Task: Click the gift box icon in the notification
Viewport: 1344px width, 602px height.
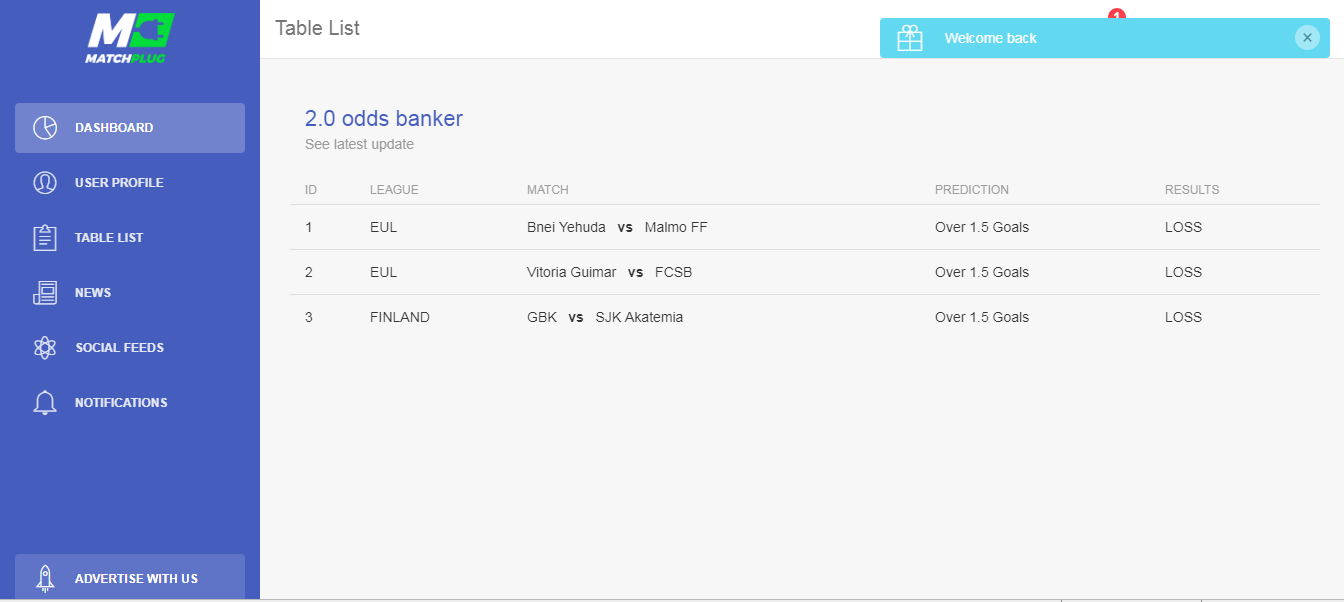Action: tap(910, 38)
